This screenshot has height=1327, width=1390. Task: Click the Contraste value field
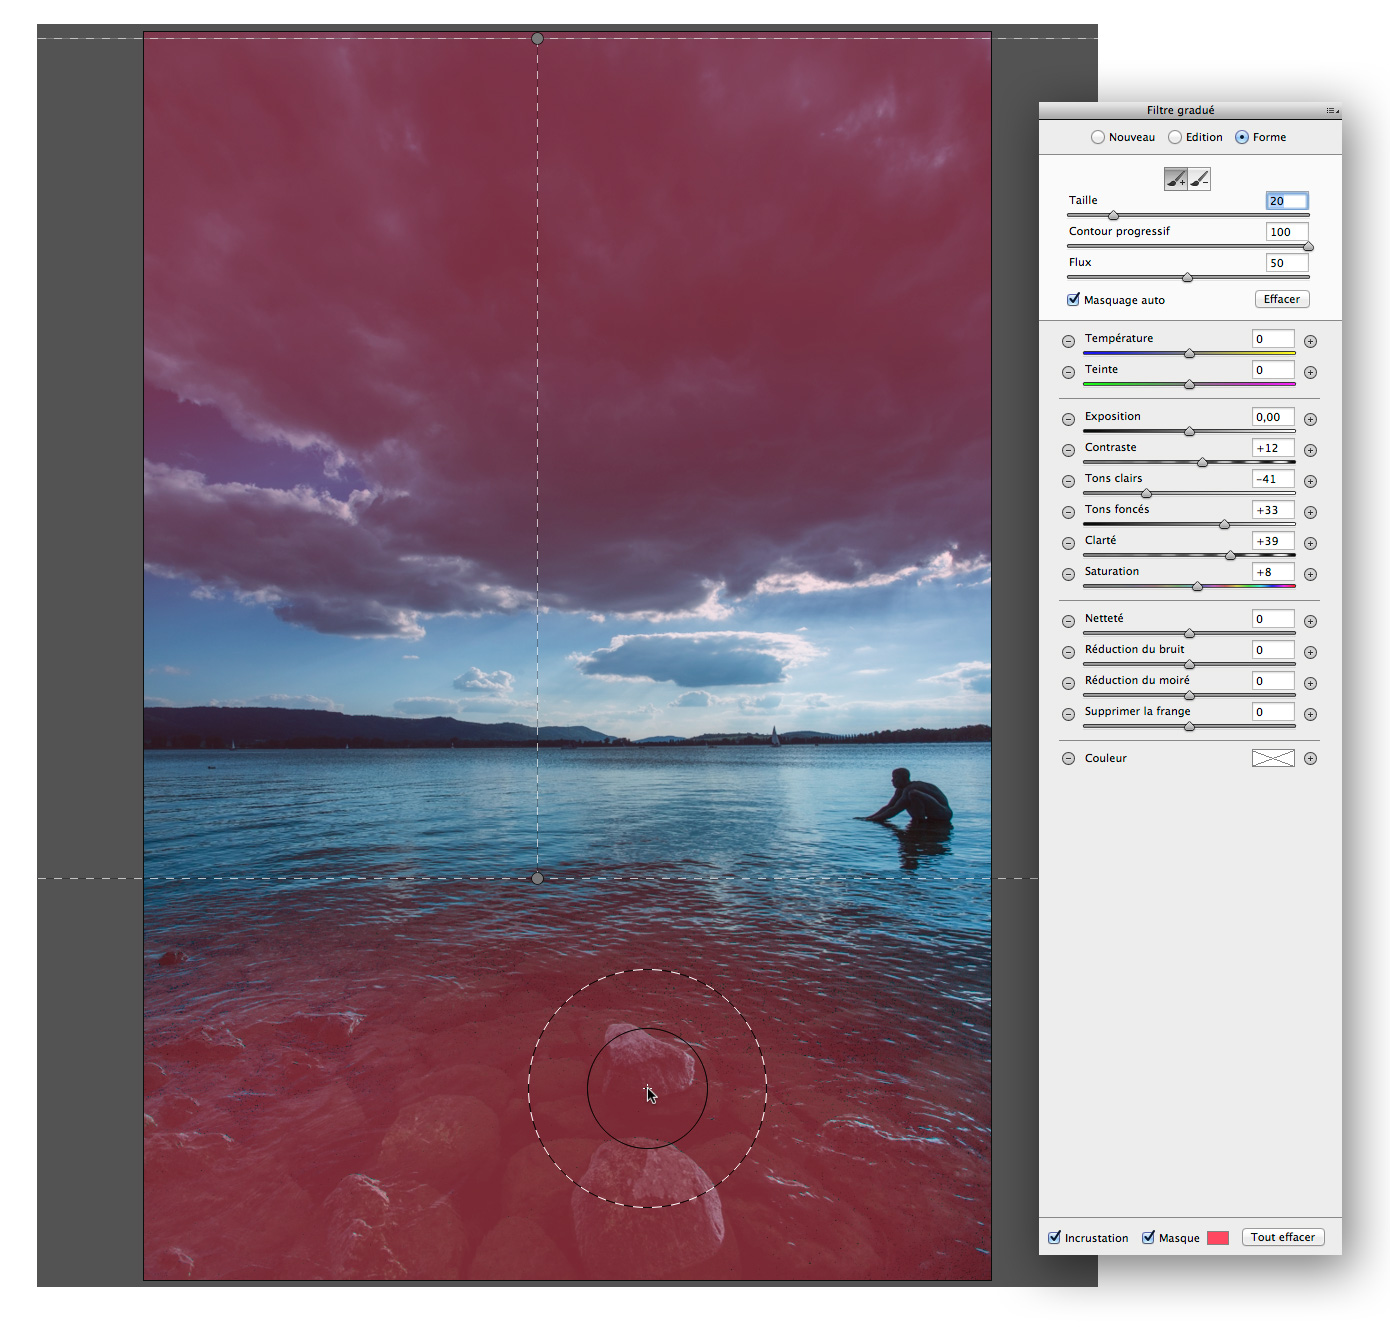pyautogui.click(x=1273, y=448)
